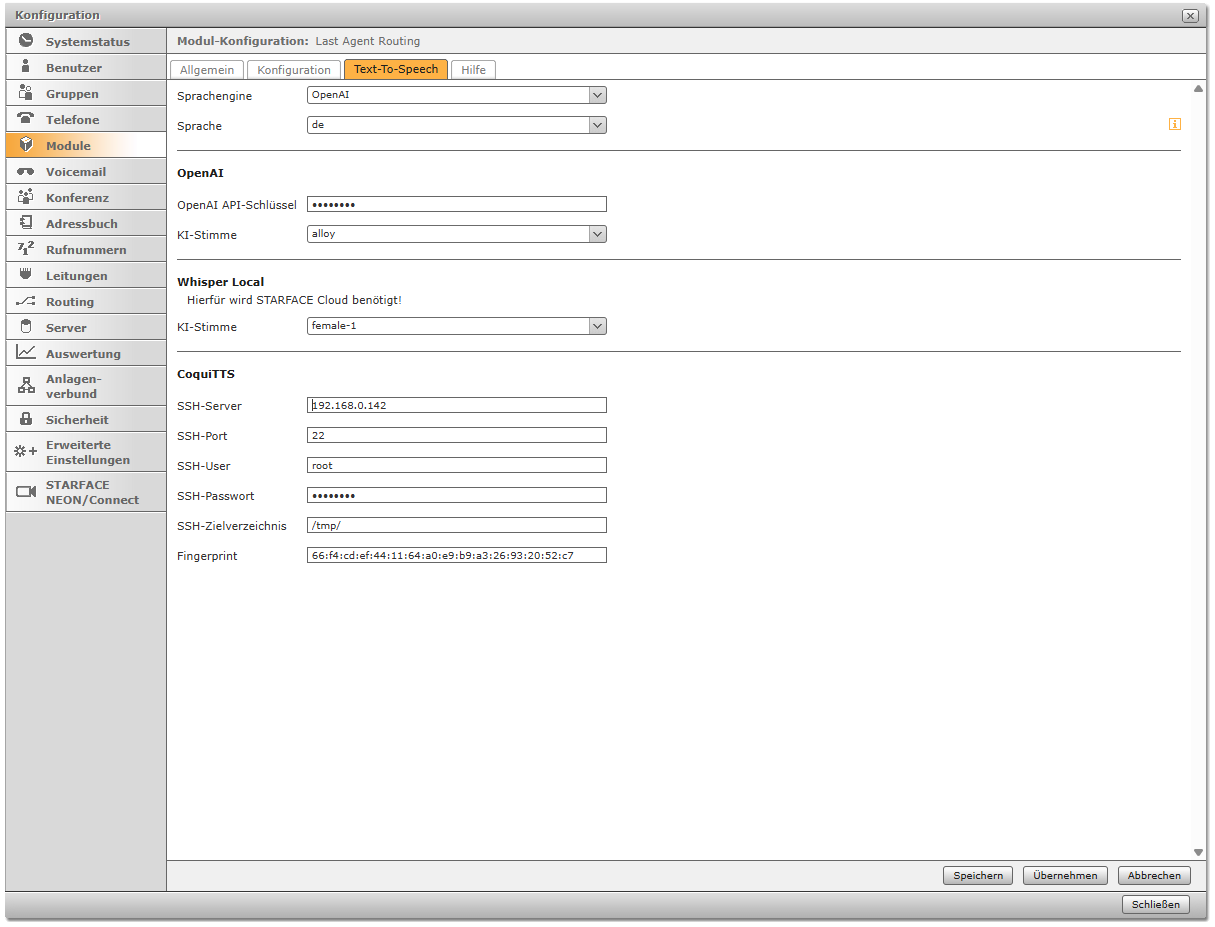Focus the OpenAI API-Schlüssel field

[456, 204]
